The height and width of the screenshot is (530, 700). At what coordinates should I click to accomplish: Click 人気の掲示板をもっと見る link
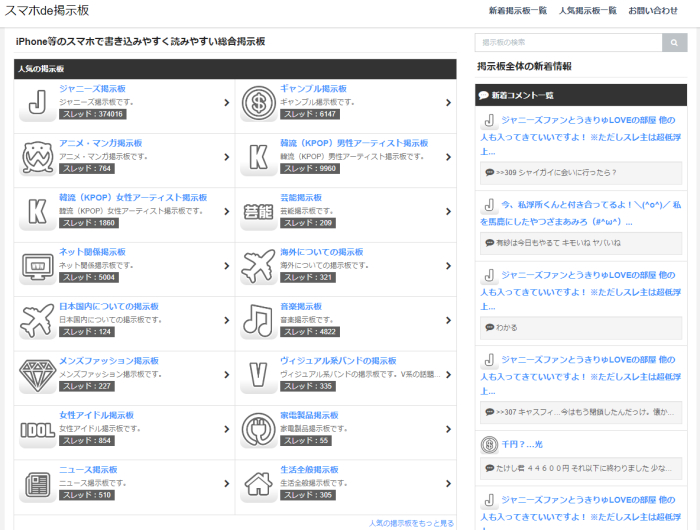(411, 522)
